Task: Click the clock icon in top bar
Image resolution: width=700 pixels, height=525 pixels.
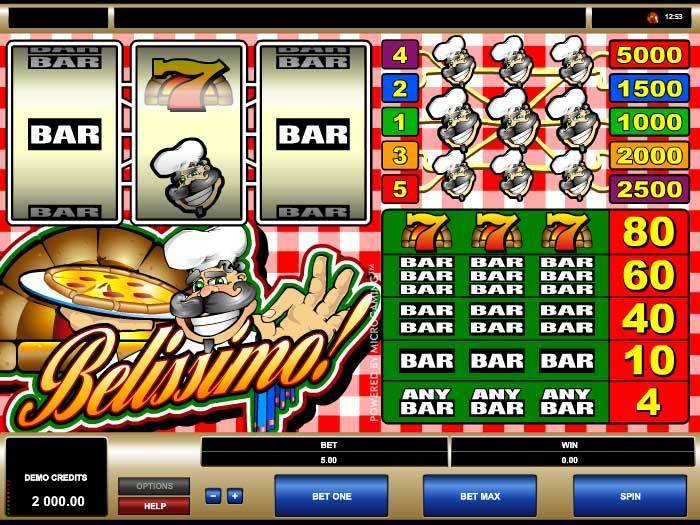Action: pyautogui.click(x=653, y=17)
